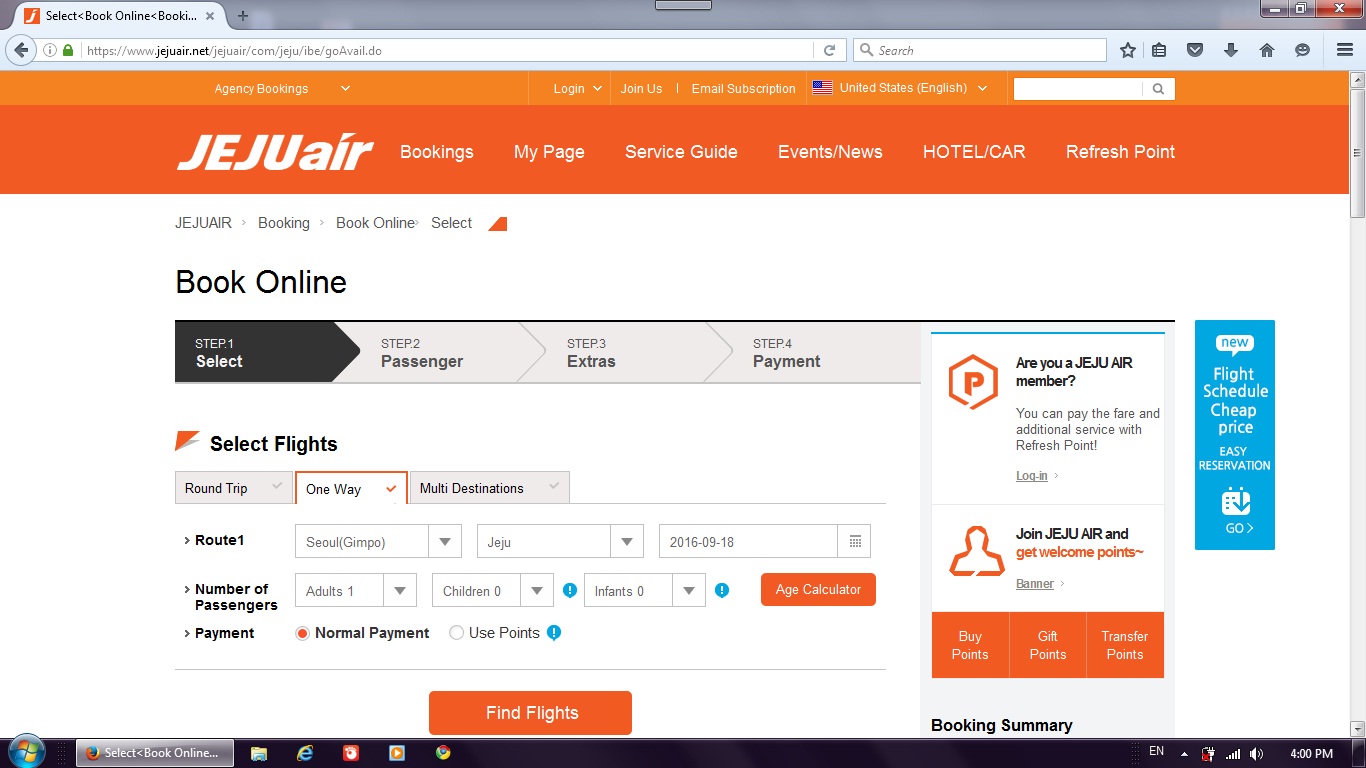This screenshot has width=1366, height=768.
Task: Click the Firefox Search box
Action: click(x=980, y=50)
